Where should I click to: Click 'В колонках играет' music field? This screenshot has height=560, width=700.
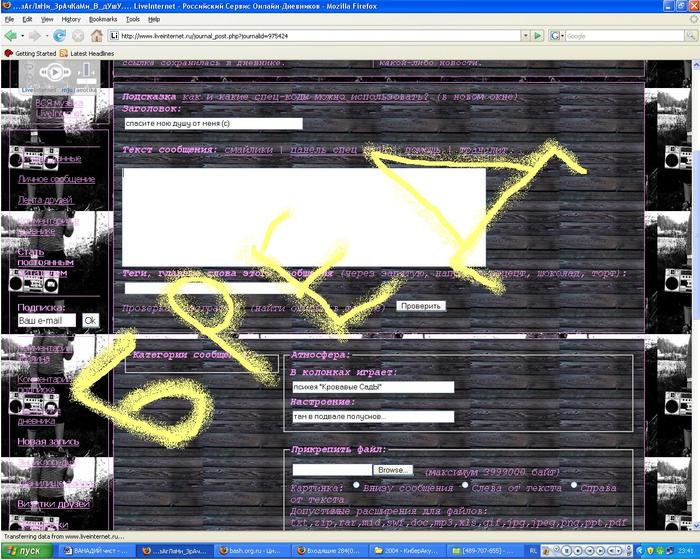click(x=373, y=387)
